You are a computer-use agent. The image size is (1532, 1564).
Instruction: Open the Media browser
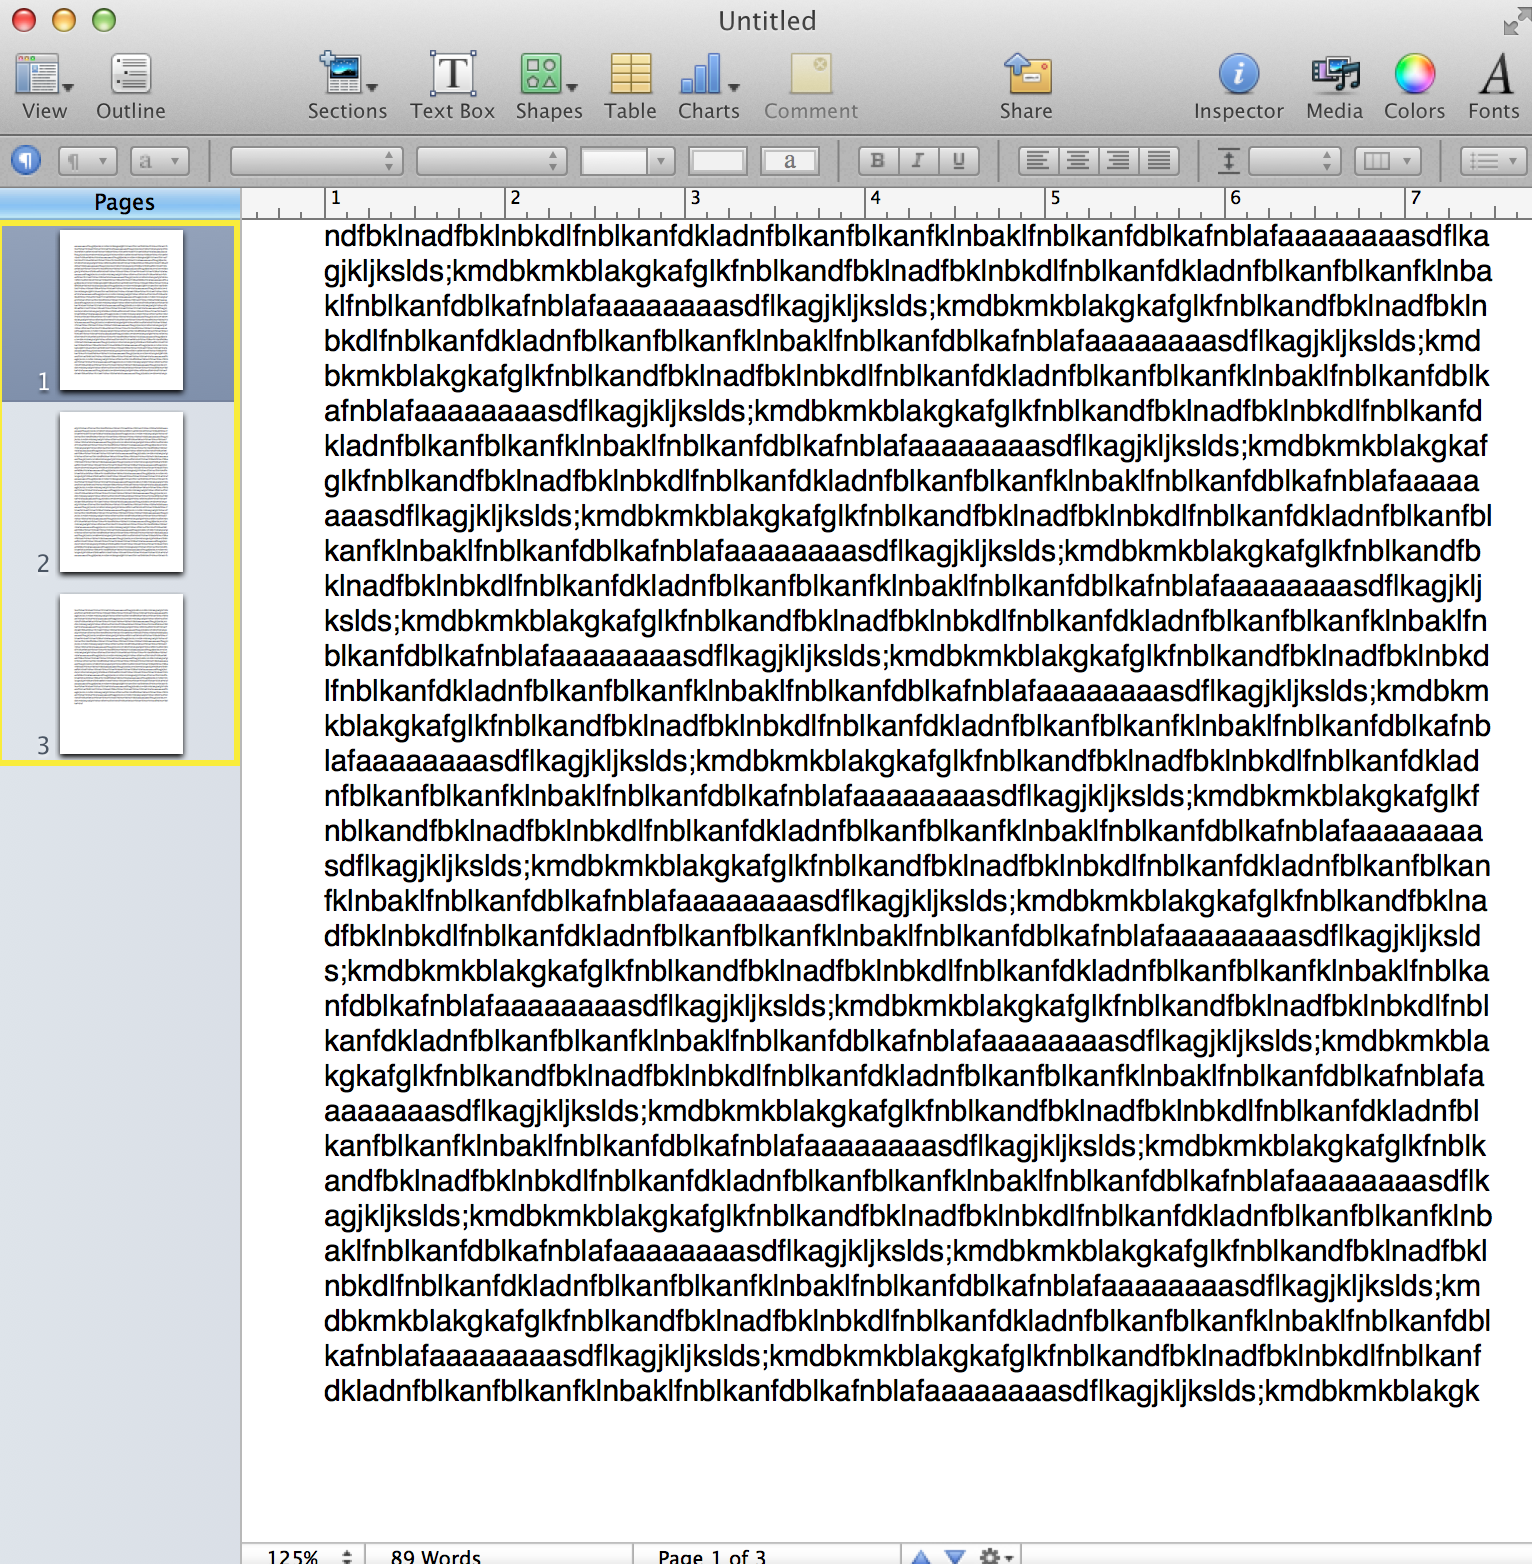click(x=1334, y=87)
